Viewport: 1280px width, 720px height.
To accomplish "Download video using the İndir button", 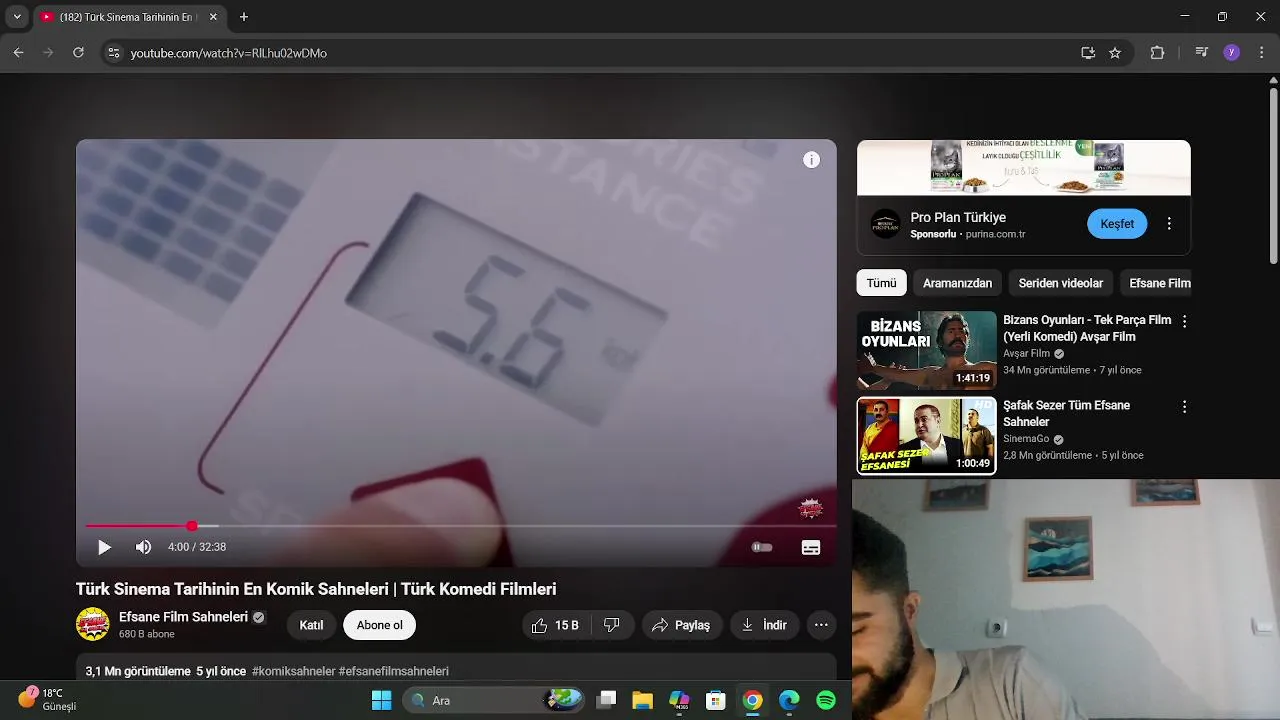I will click(764, 625).
